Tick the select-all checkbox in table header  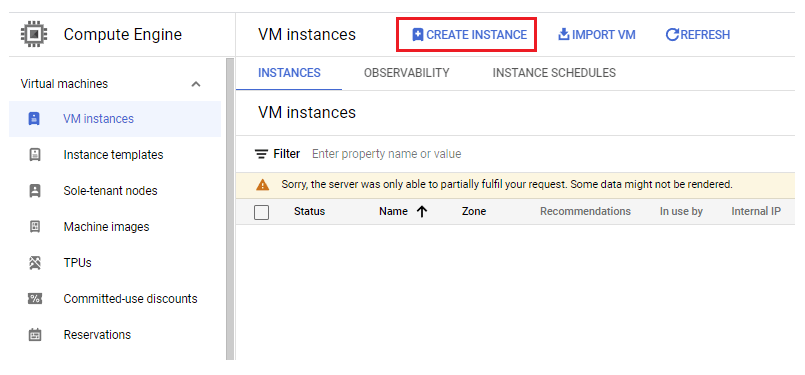click(x=261, y=212)
